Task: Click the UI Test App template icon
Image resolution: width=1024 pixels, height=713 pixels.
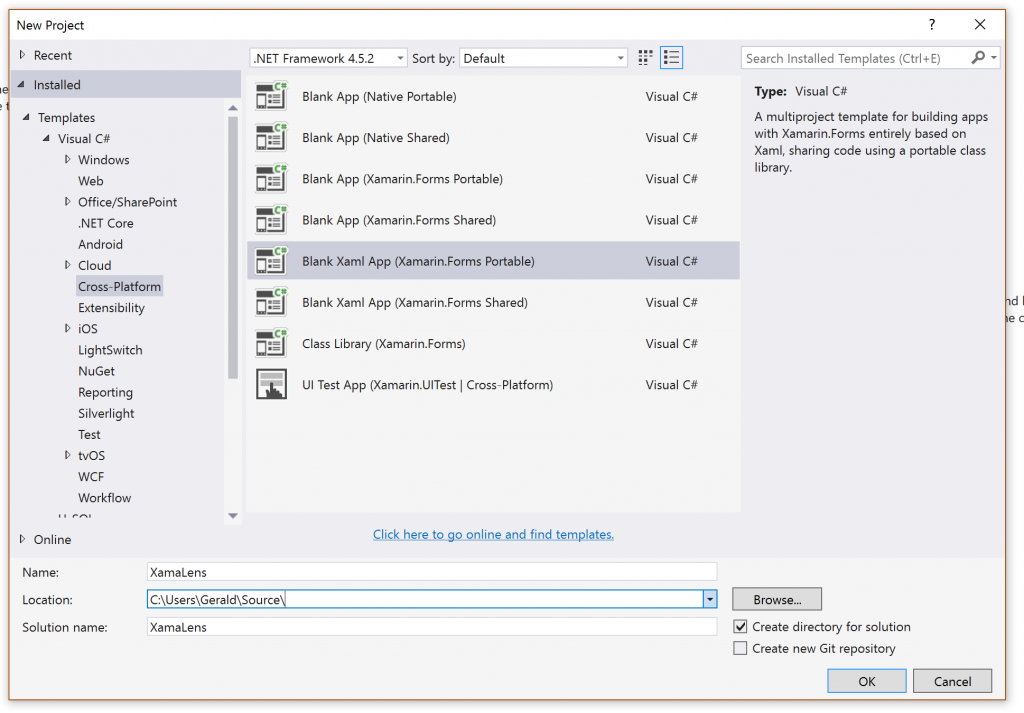Action: [x=271, y=385]
